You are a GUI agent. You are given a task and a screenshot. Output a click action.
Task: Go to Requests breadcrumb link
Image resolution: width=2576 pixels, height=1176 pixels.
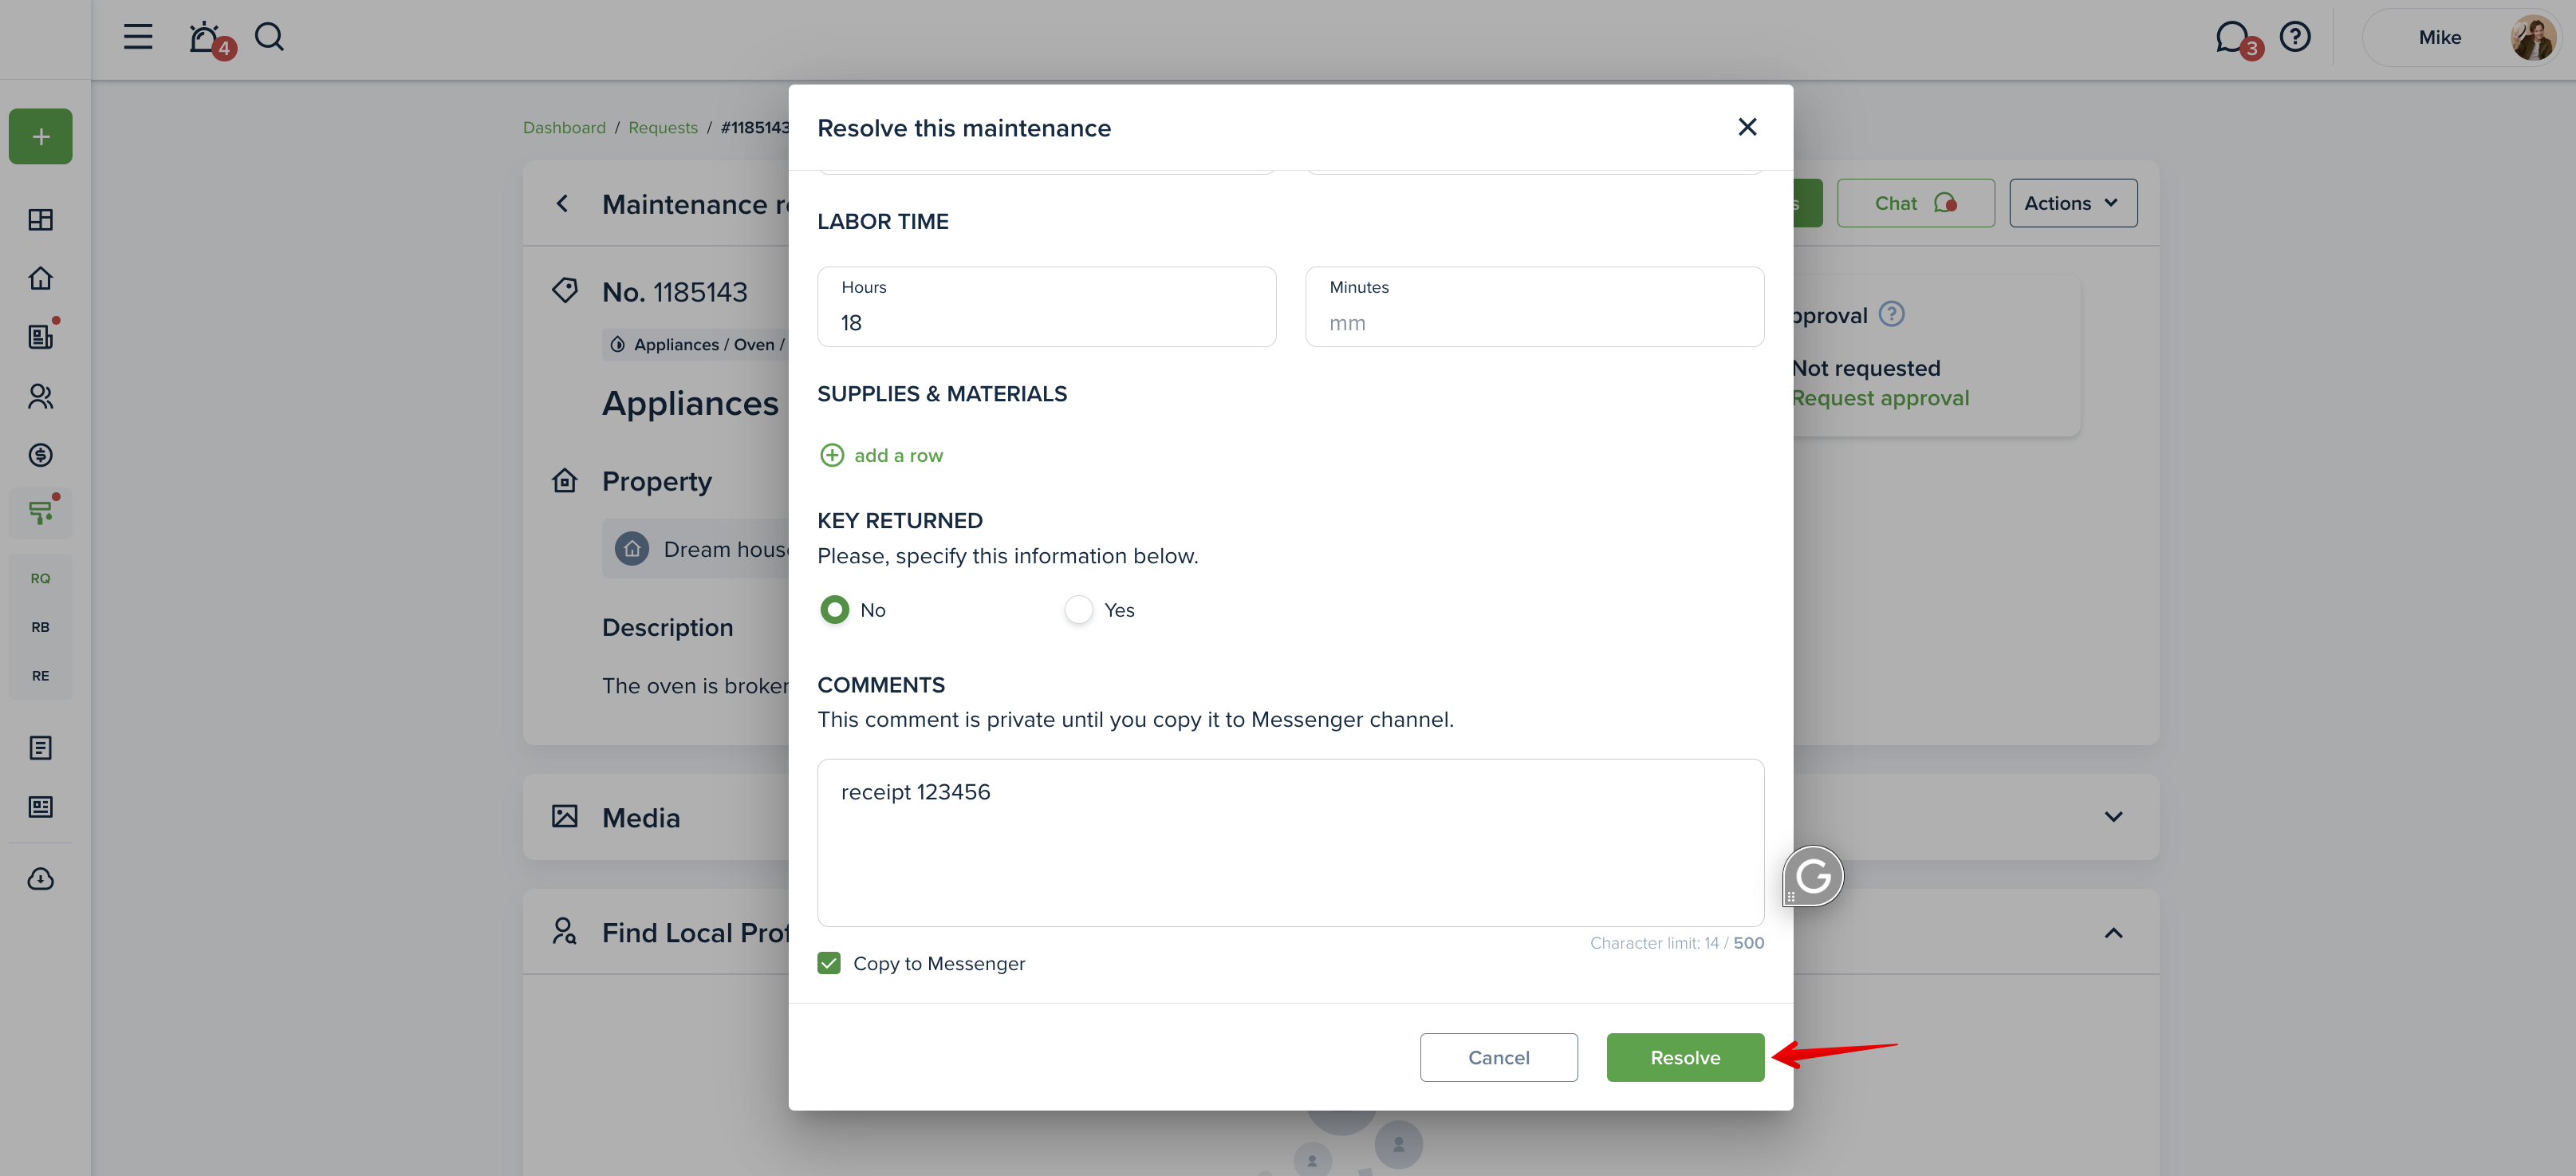[663, 128]
